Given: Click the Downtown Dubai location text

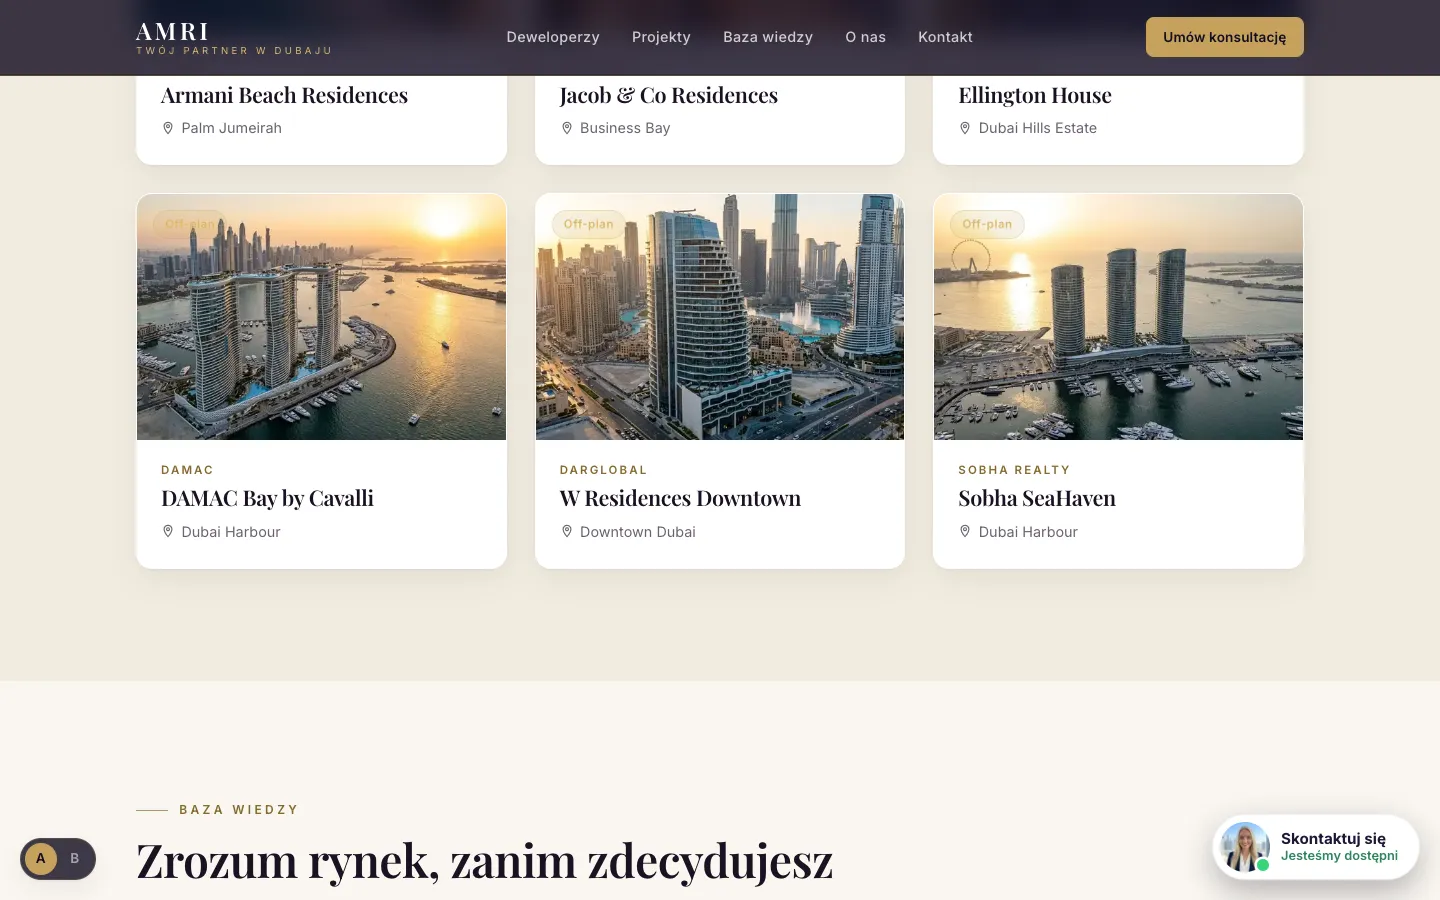Looking at the screenshot, I should [x=638, y=532].
